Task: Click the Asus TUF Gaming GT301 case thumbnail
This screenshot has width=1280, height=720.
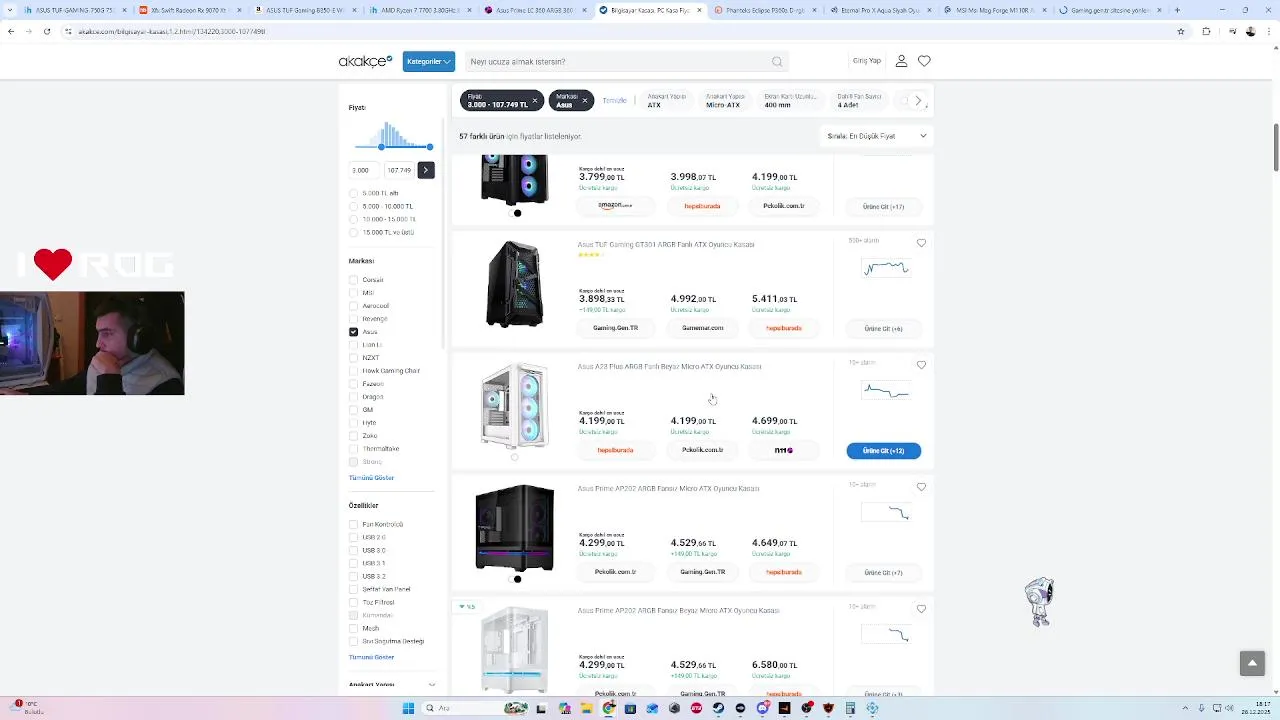Action: (514, 284)
